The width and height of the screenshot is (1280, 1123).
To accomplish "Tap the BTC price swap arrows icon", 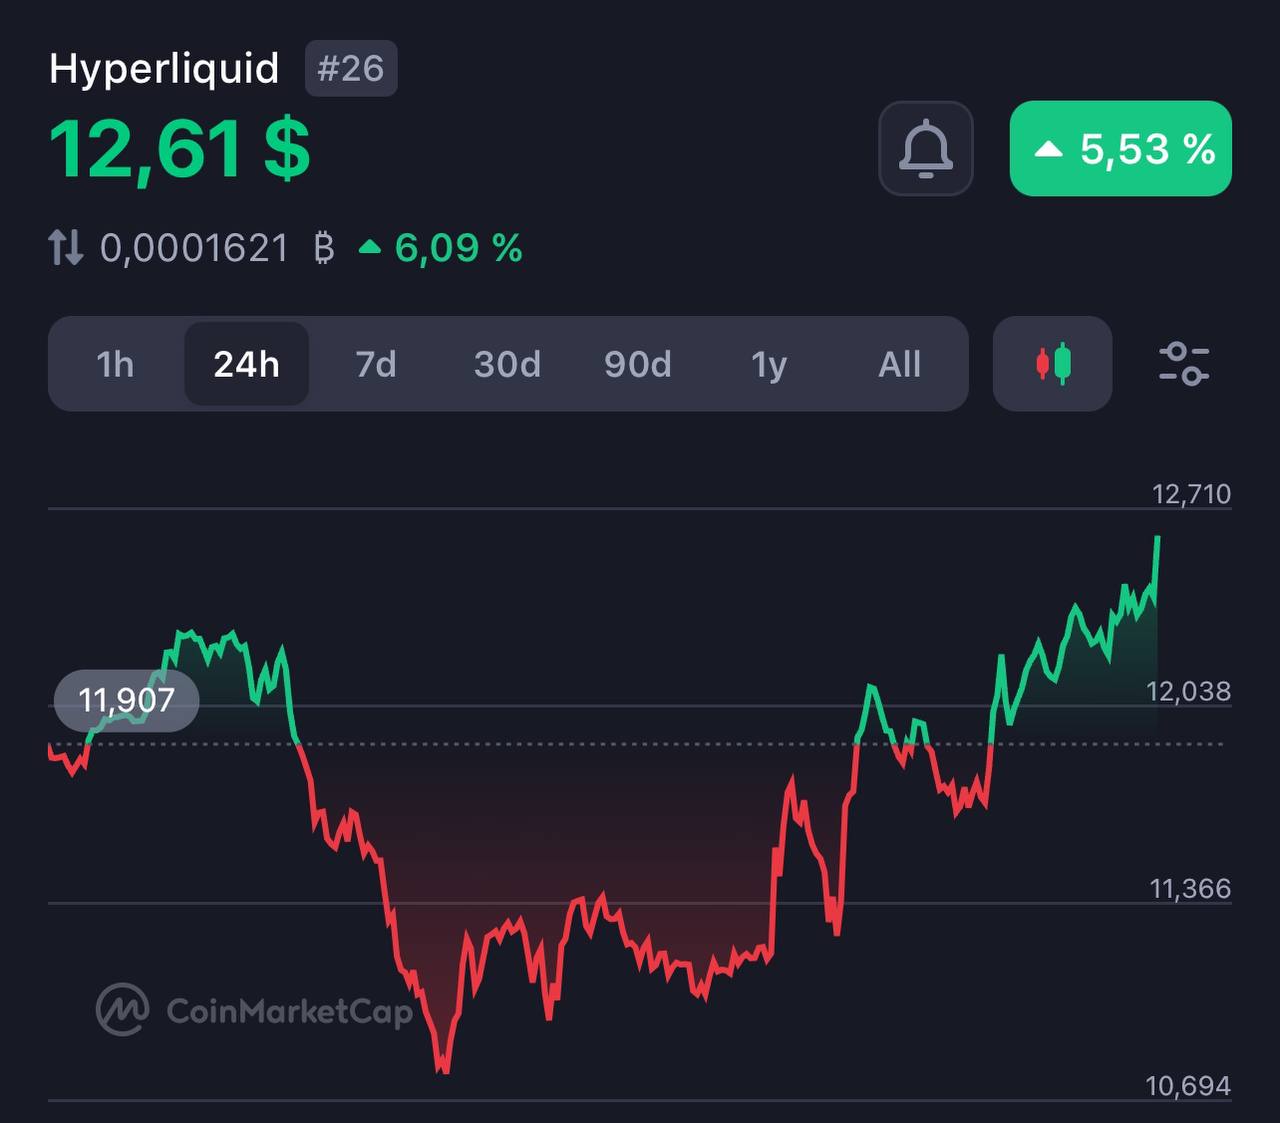I will pyautogui.click(x=66, y=247).
